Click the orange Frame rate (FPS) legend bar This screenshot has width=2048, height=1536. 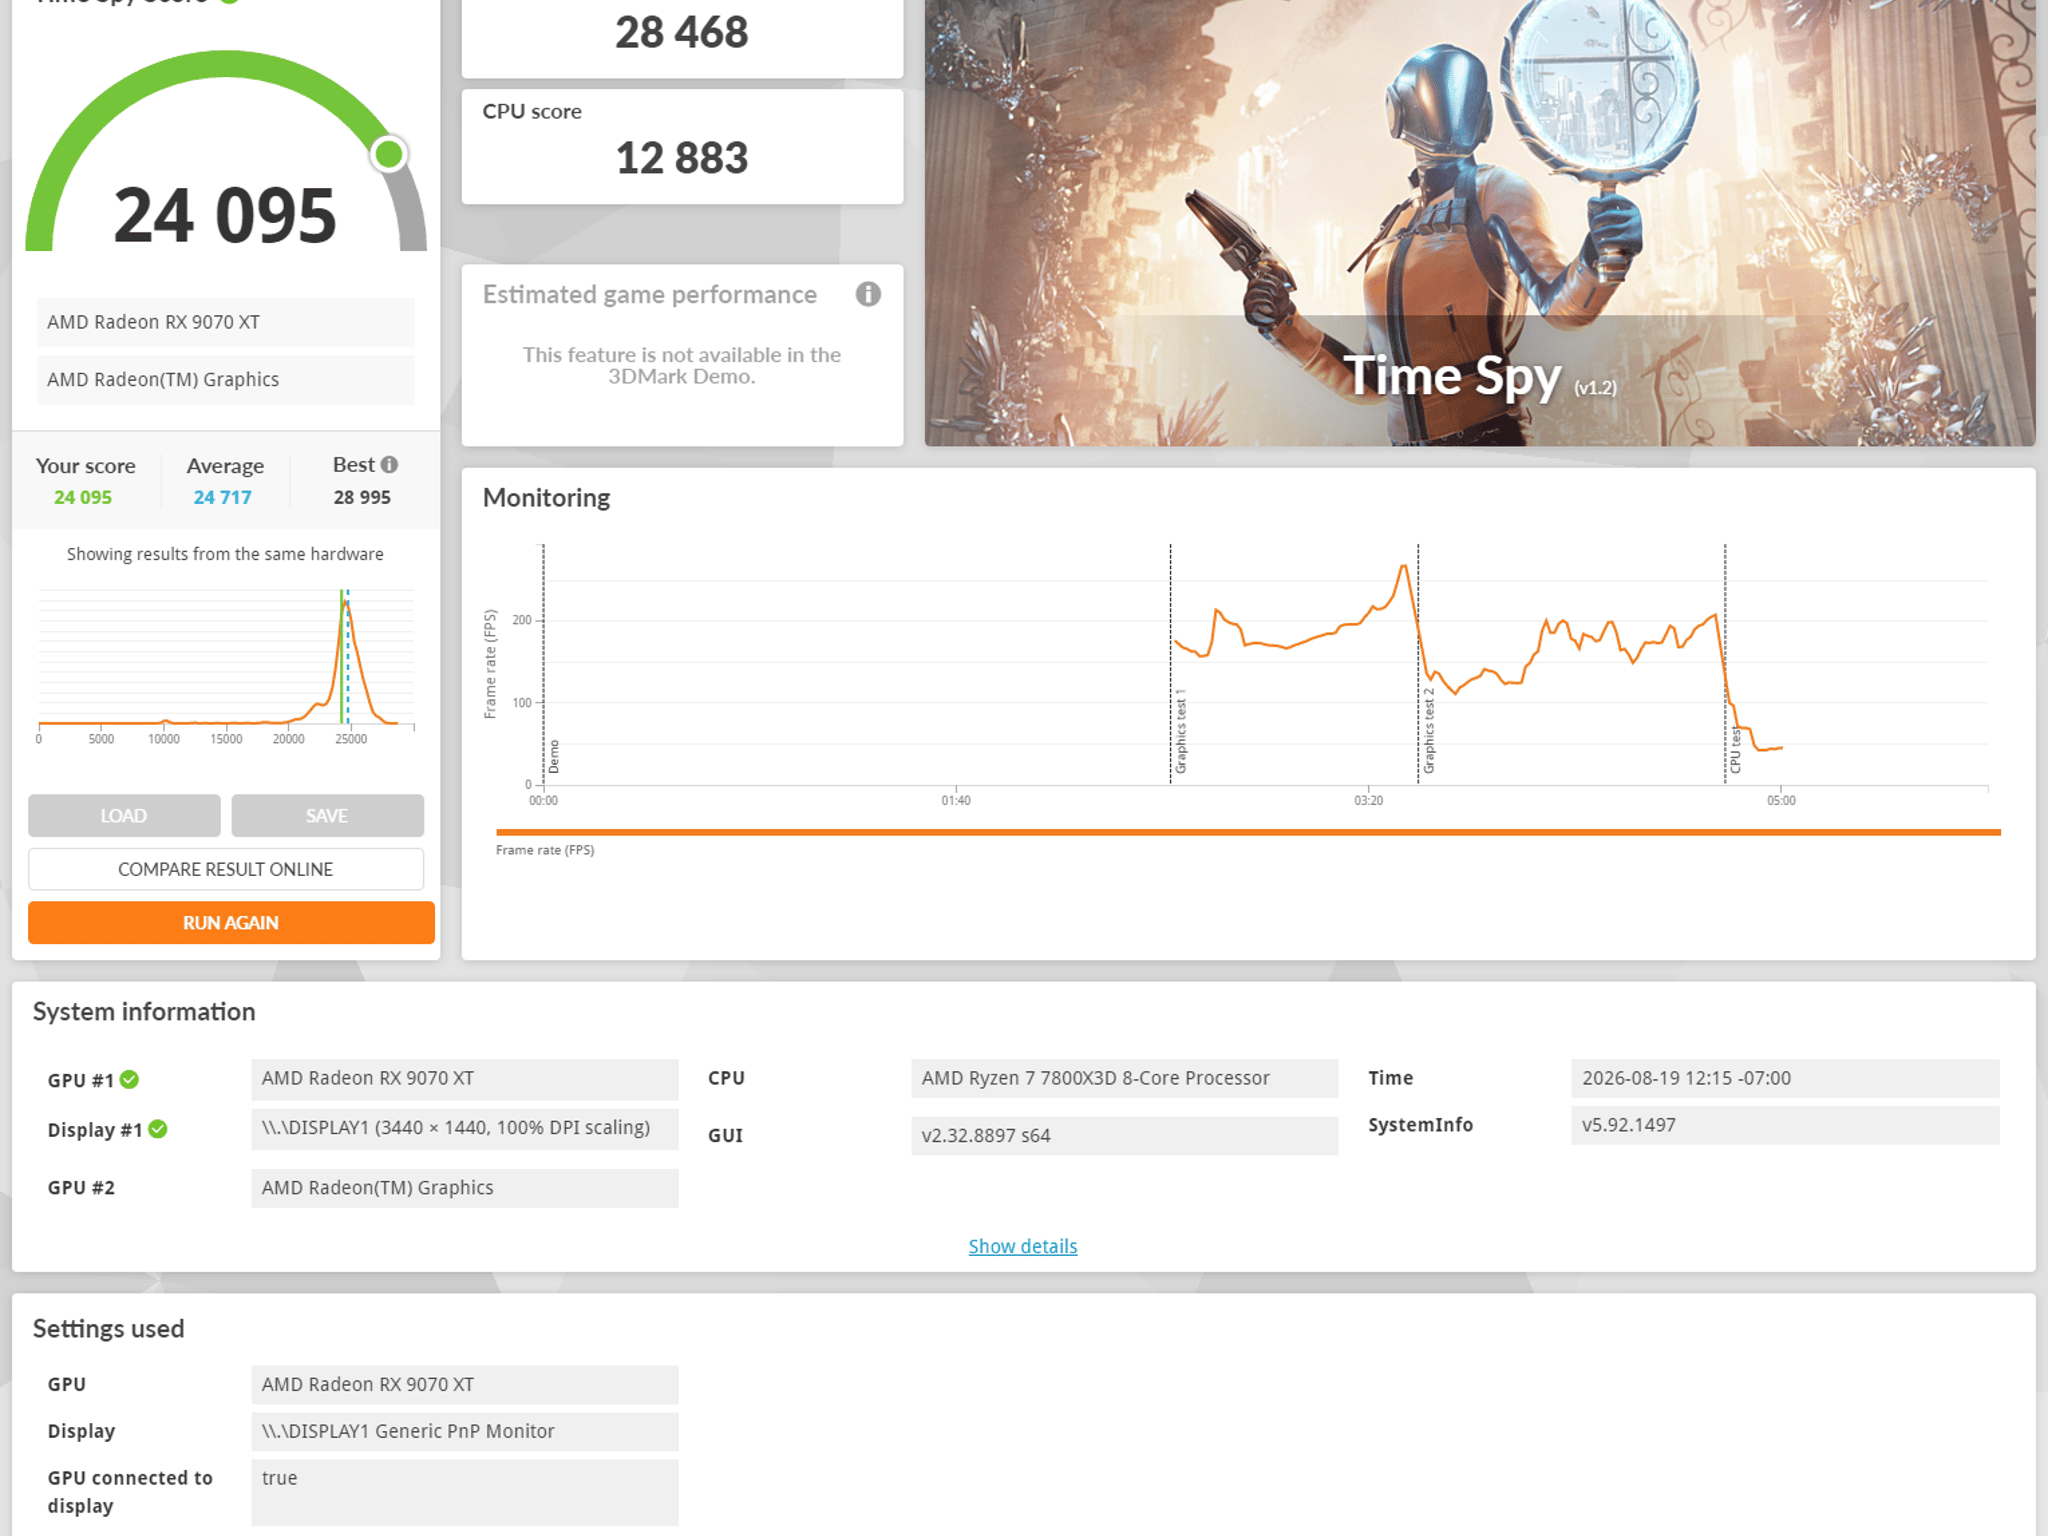1248,832
